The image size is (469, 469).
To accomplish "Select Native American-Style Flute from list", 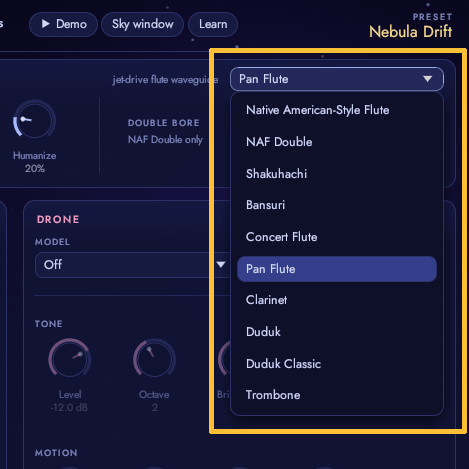I will (x=337, y=110).
